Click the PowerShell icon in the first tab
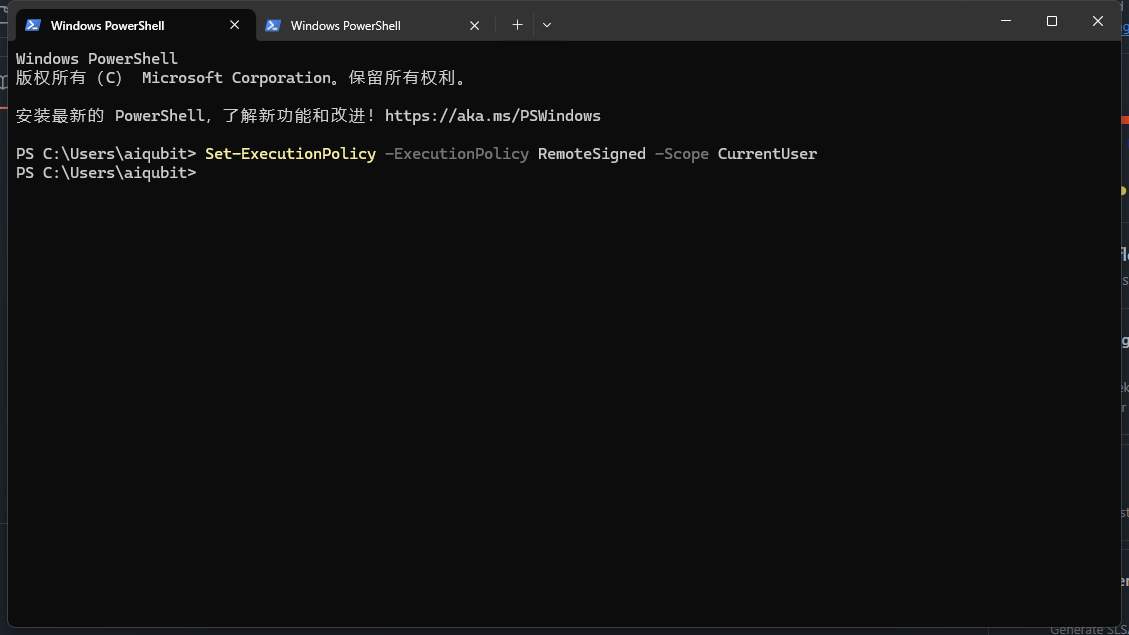 coord(33,25)
